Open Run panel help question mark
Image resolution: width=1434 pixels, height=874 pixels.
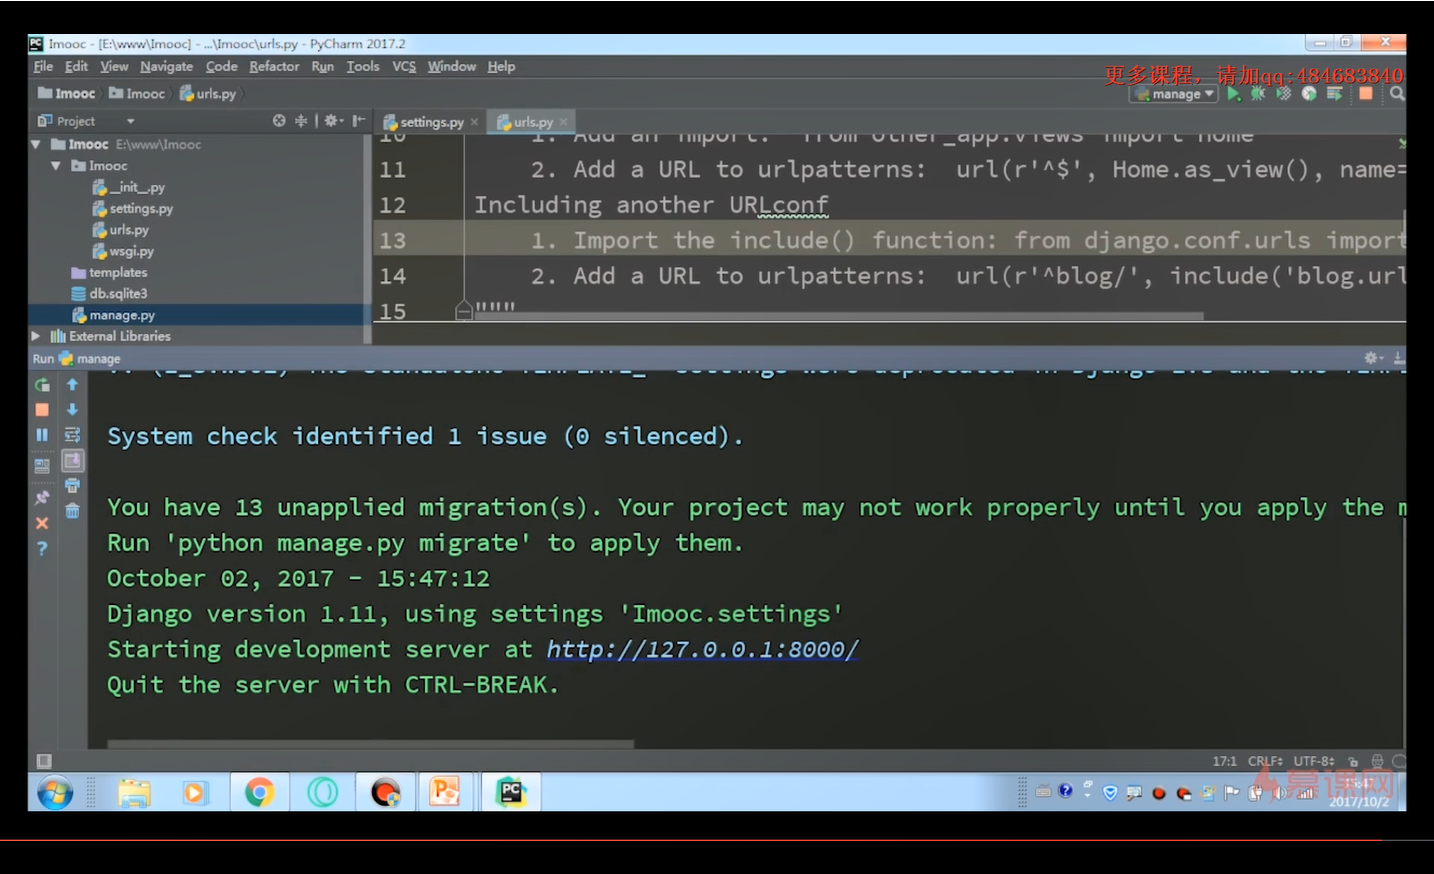pyautogui.click(x=42, y=548)
